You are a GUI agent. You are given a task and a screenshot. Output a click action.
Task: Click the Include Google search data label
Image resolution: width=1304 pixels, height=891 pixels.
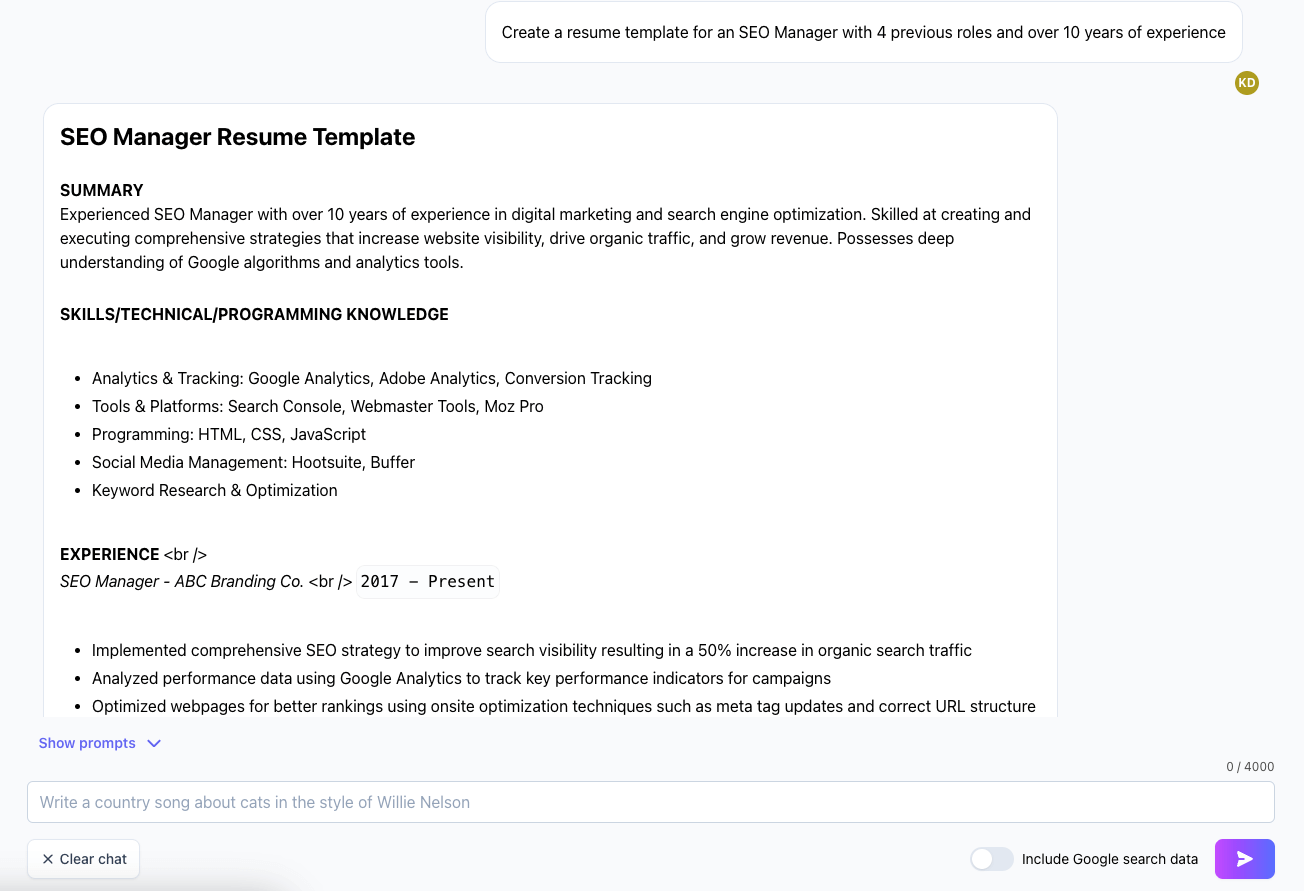point(1109,859)
